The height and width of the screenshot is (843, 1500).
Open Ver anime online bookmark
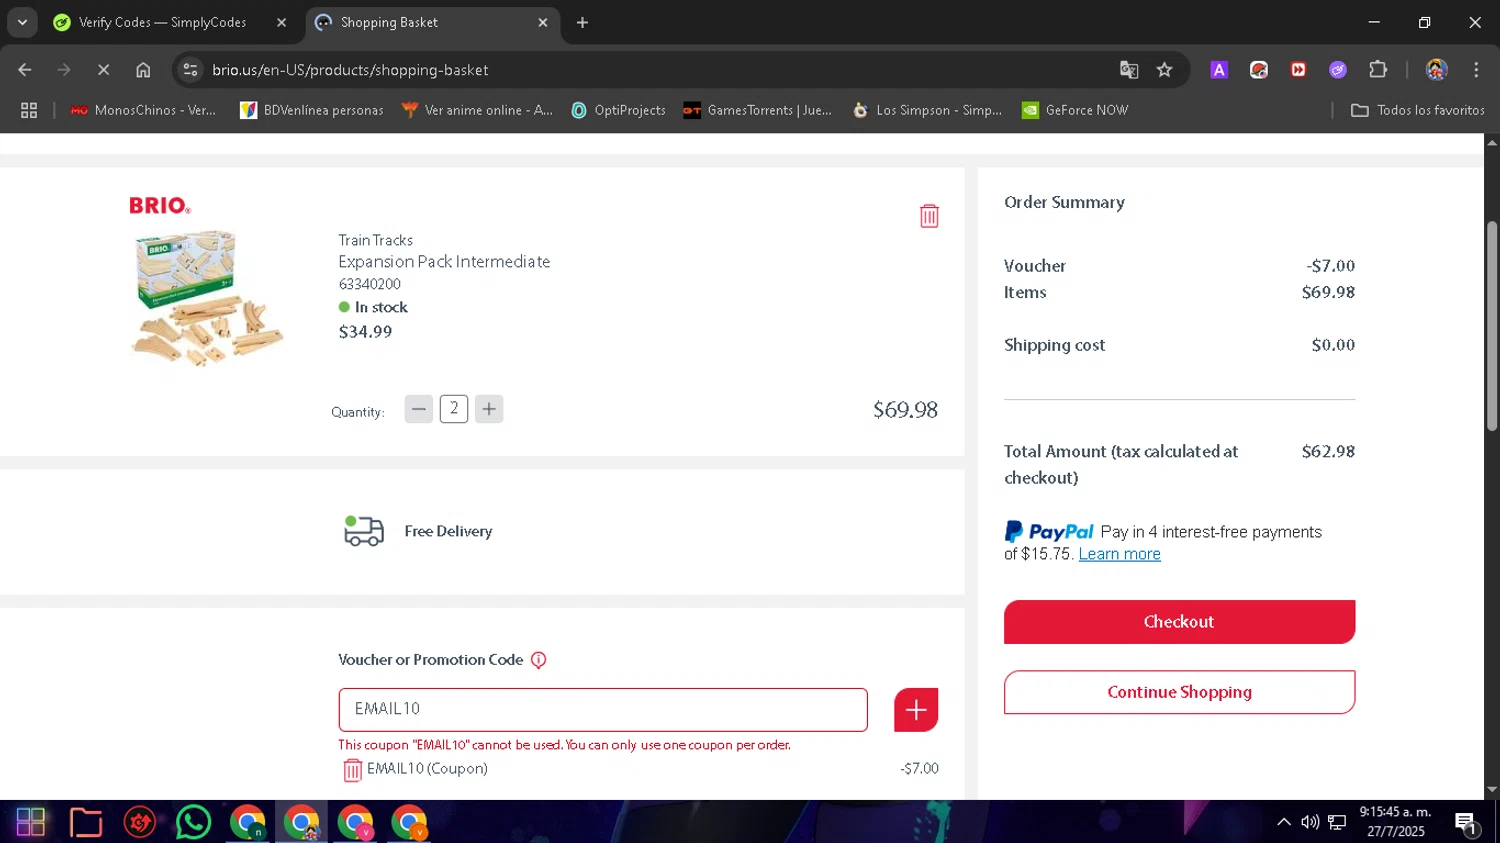[477, 110]
